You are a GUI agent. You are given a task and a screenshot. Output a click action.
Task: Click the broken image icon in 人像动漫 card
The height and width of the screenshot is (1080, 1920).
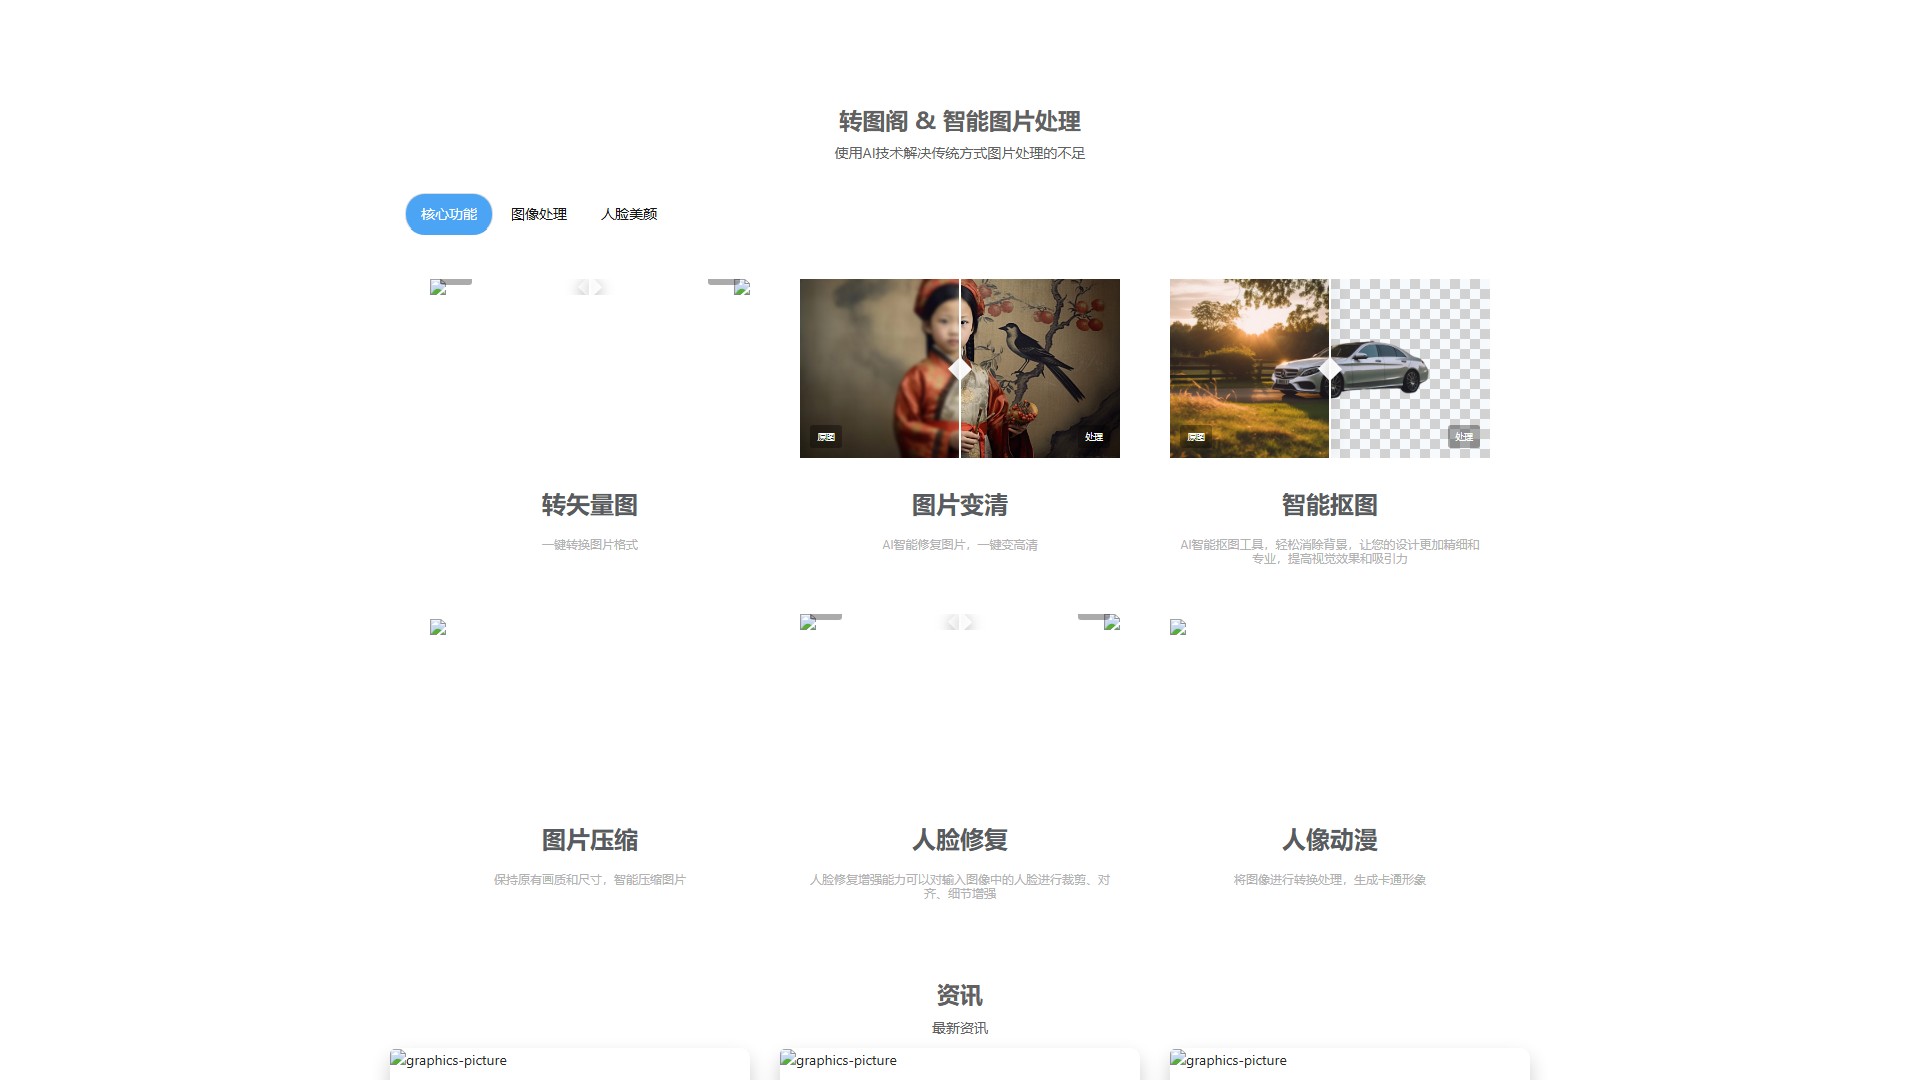pos(1177,627)
